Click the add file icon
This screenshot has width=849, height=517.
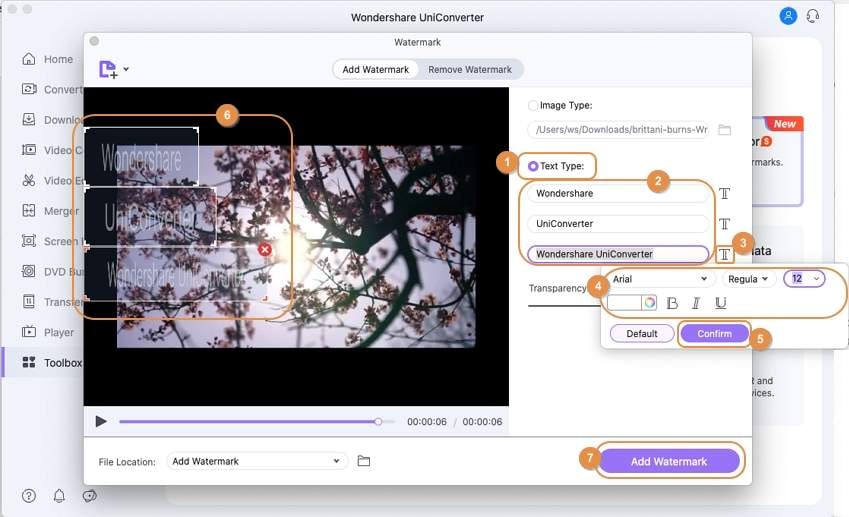(108, 69)
